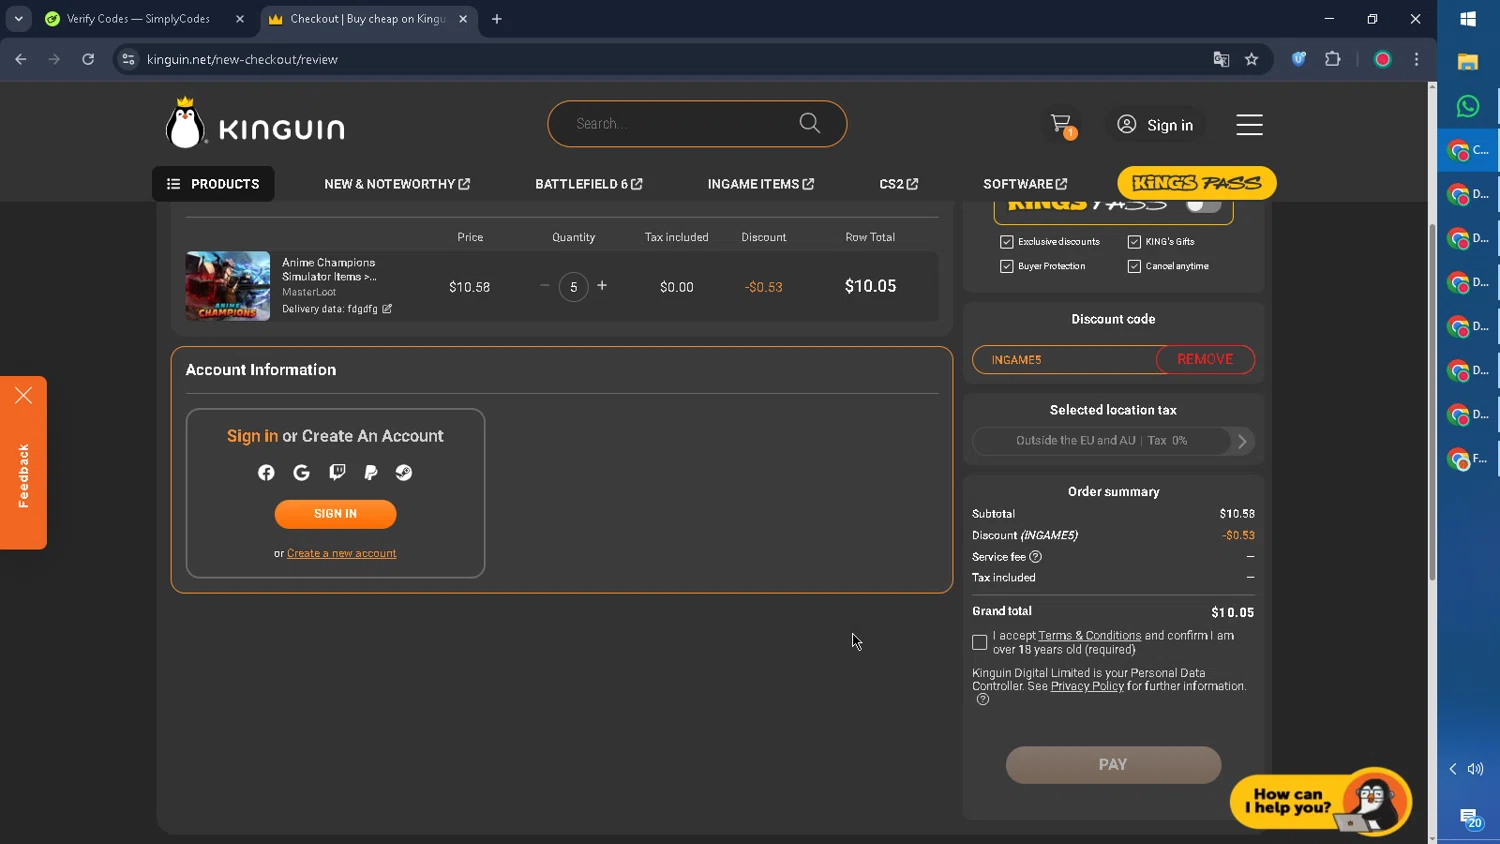Open WhatsApp from the taskbar
1500x844 pixels.
[1467, 106]
